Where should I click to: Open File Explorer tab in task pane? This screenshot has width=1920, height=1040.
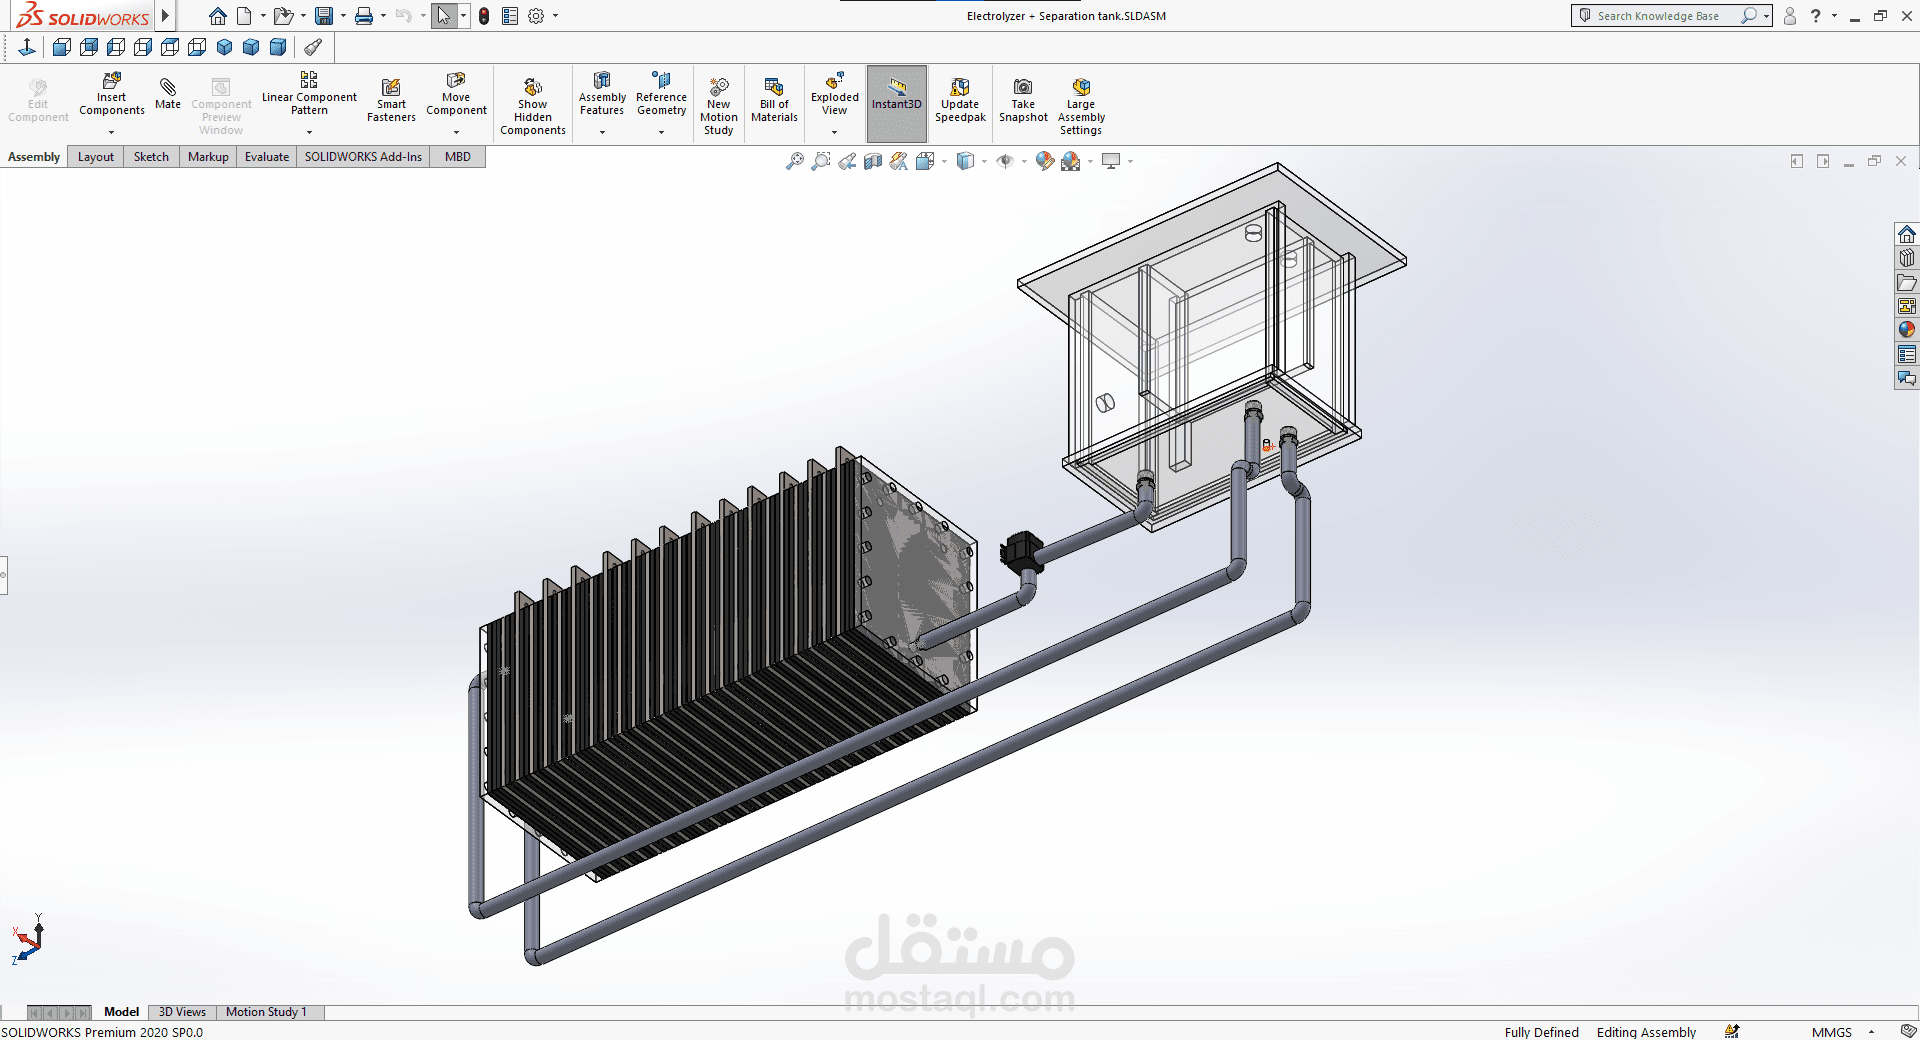click(1907, 283)
